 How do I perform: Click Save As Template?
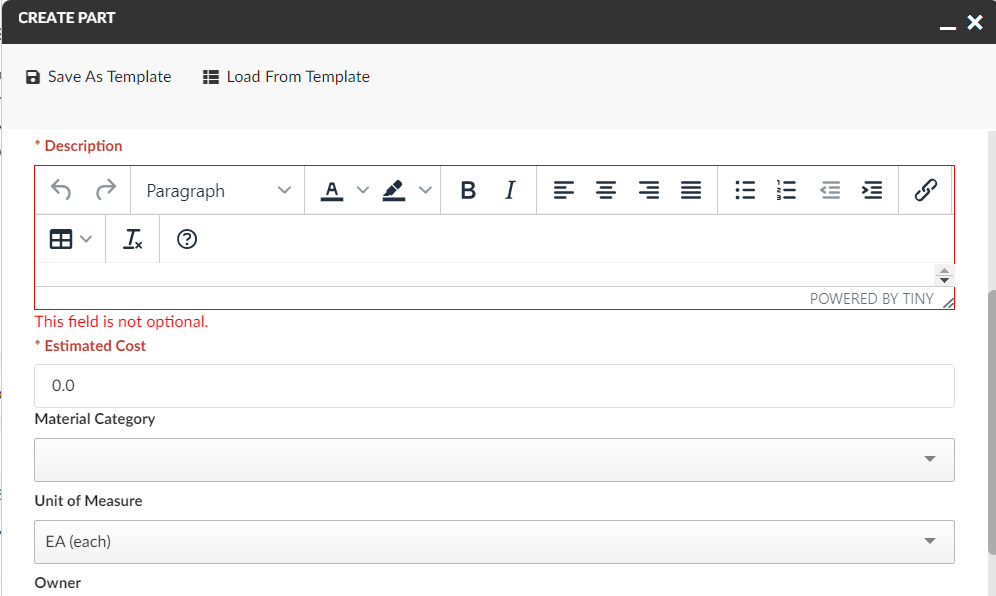pos(98,77)
